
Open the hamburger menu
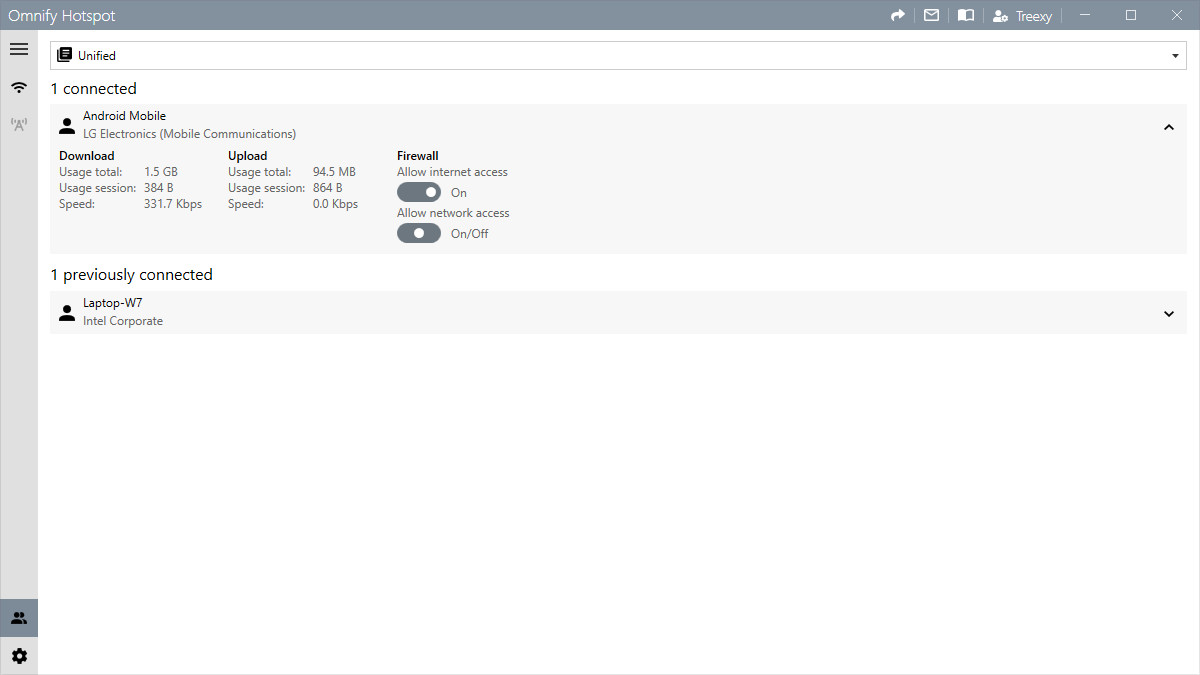pos(18,48)
